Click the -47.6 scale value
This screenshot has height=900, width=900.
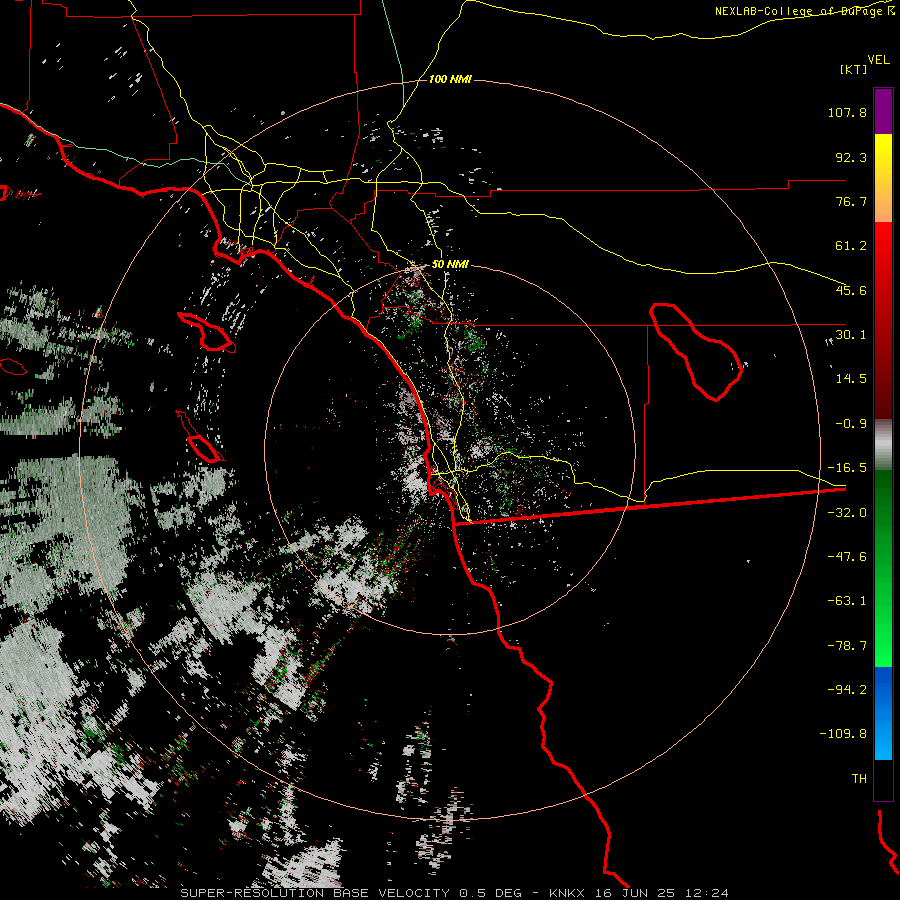pos(847,556)
